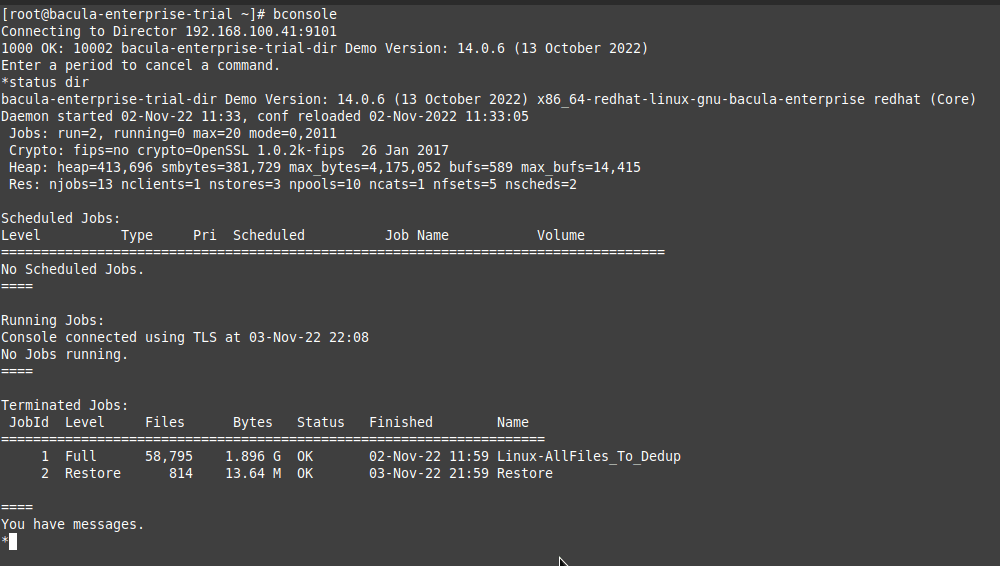This screenshot has width=1000, height=566.
Task: Click the finished time 03-Nov-22 21:59
Action: point(429,473)
